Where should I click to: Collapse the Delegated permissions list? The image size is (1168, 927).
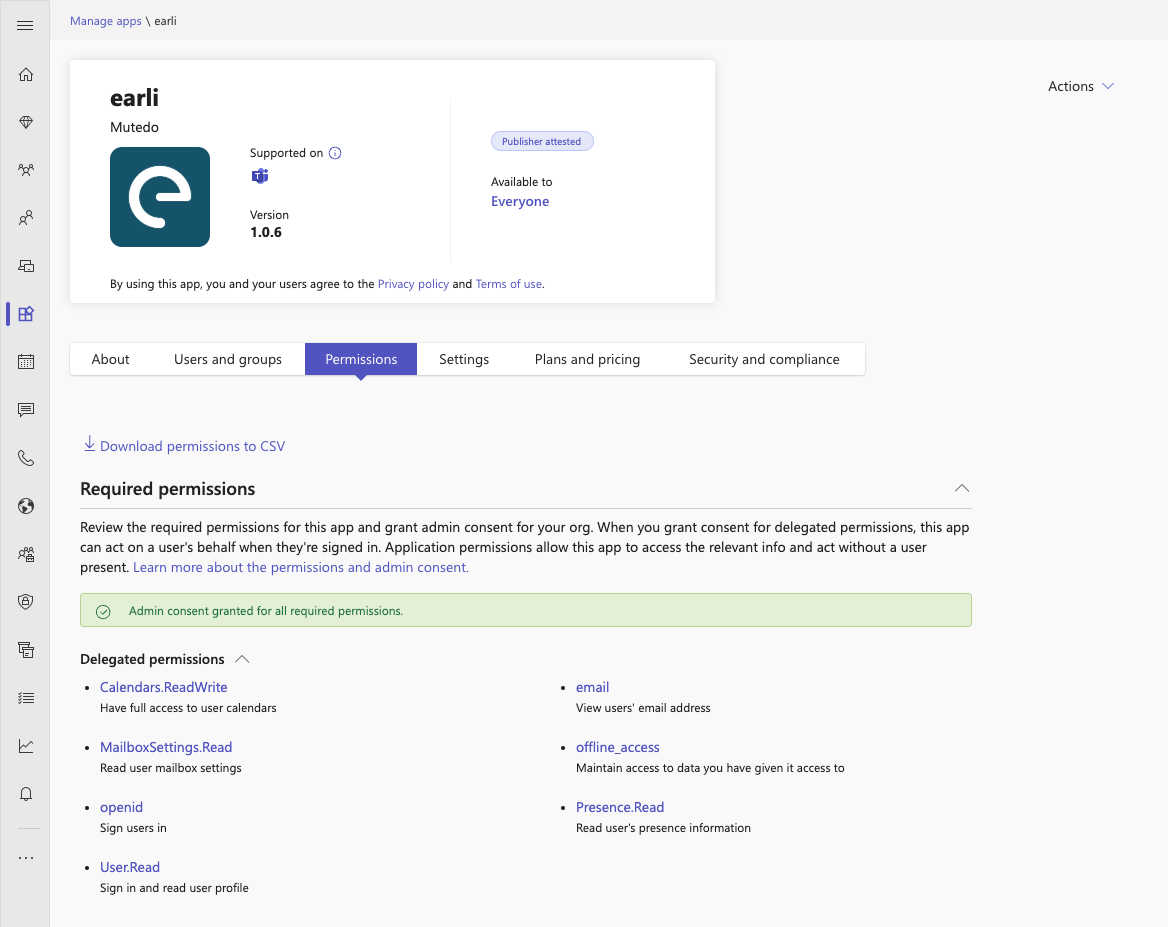click(242, 659)
